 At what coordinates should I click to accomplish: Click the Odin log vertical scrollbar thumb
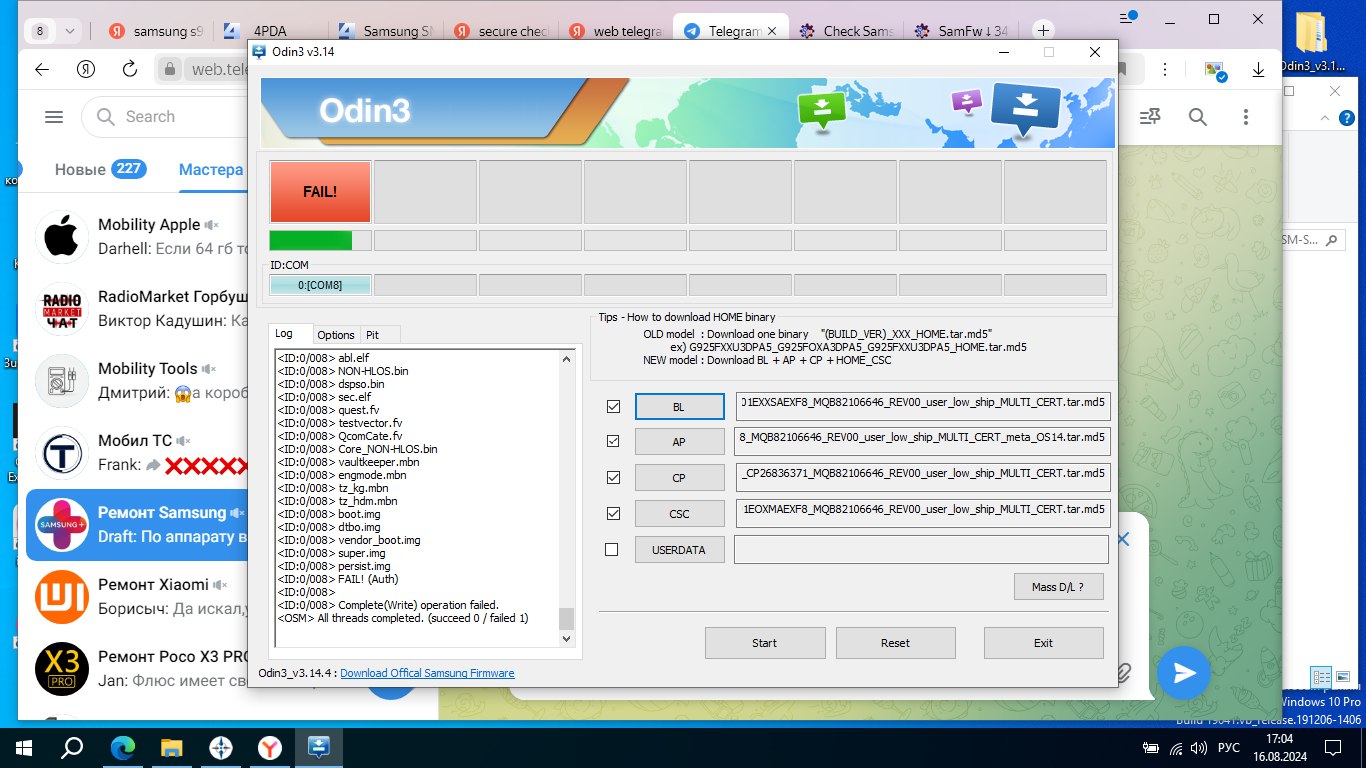(x=566, y=618)
